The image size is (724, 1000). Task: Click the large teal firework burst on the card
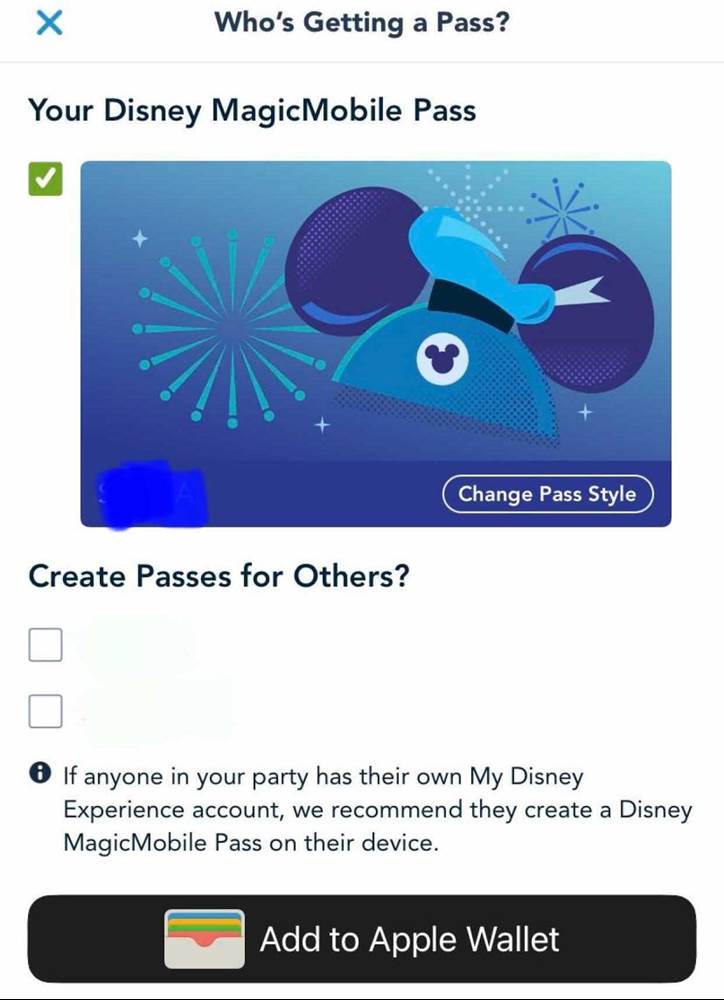(230, 328)
